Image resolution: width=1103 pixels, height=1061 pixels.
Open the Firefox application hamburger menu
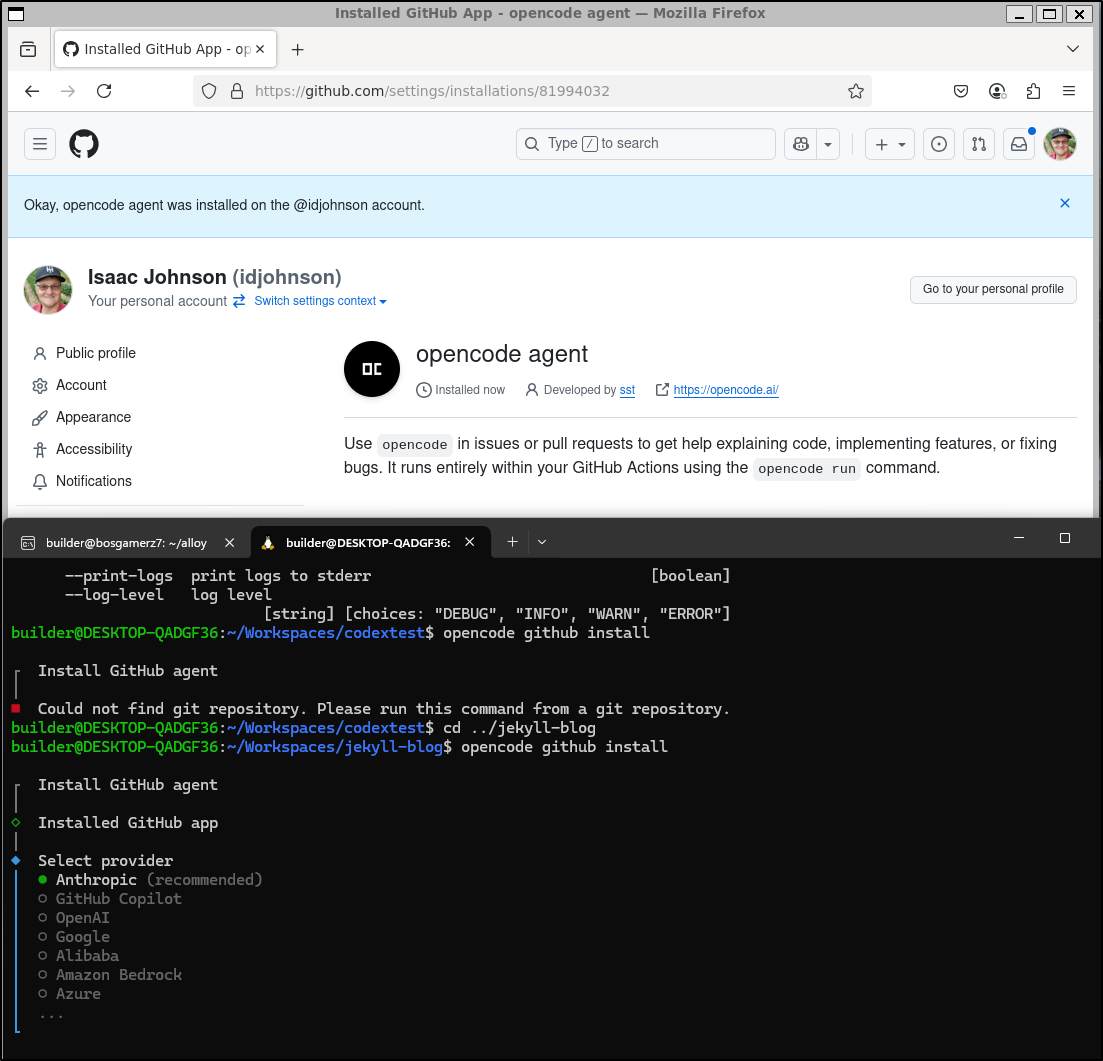1069,91
